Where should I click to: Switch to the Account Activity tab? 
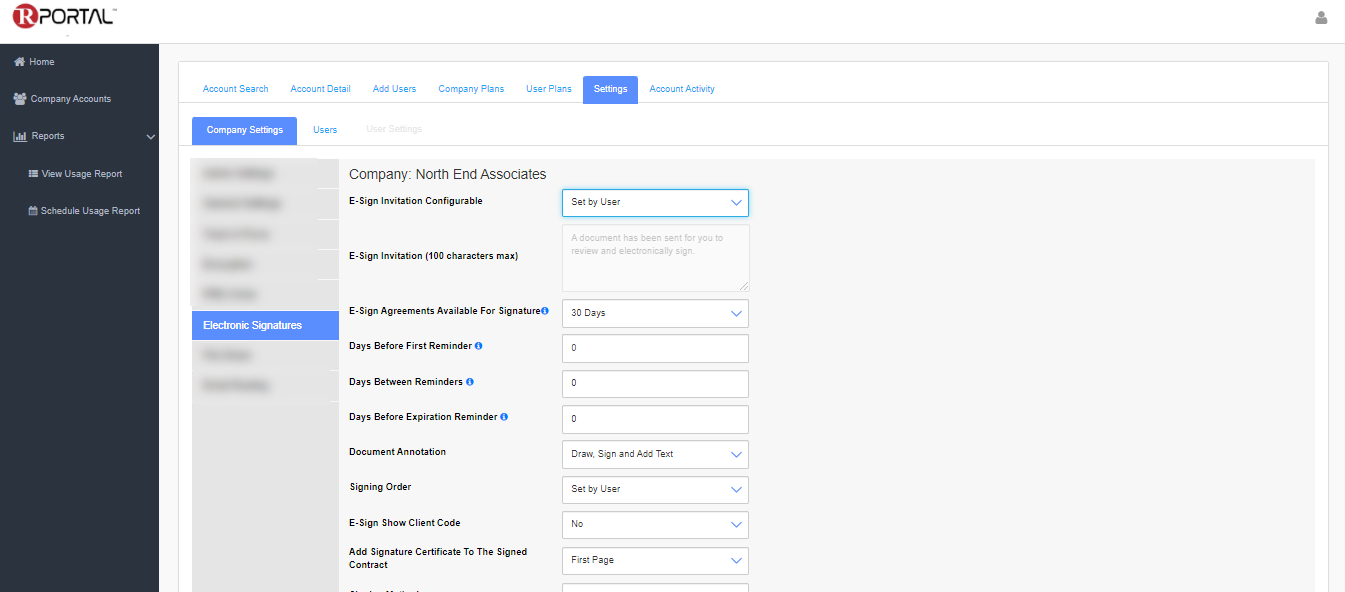tap(682, 89)
